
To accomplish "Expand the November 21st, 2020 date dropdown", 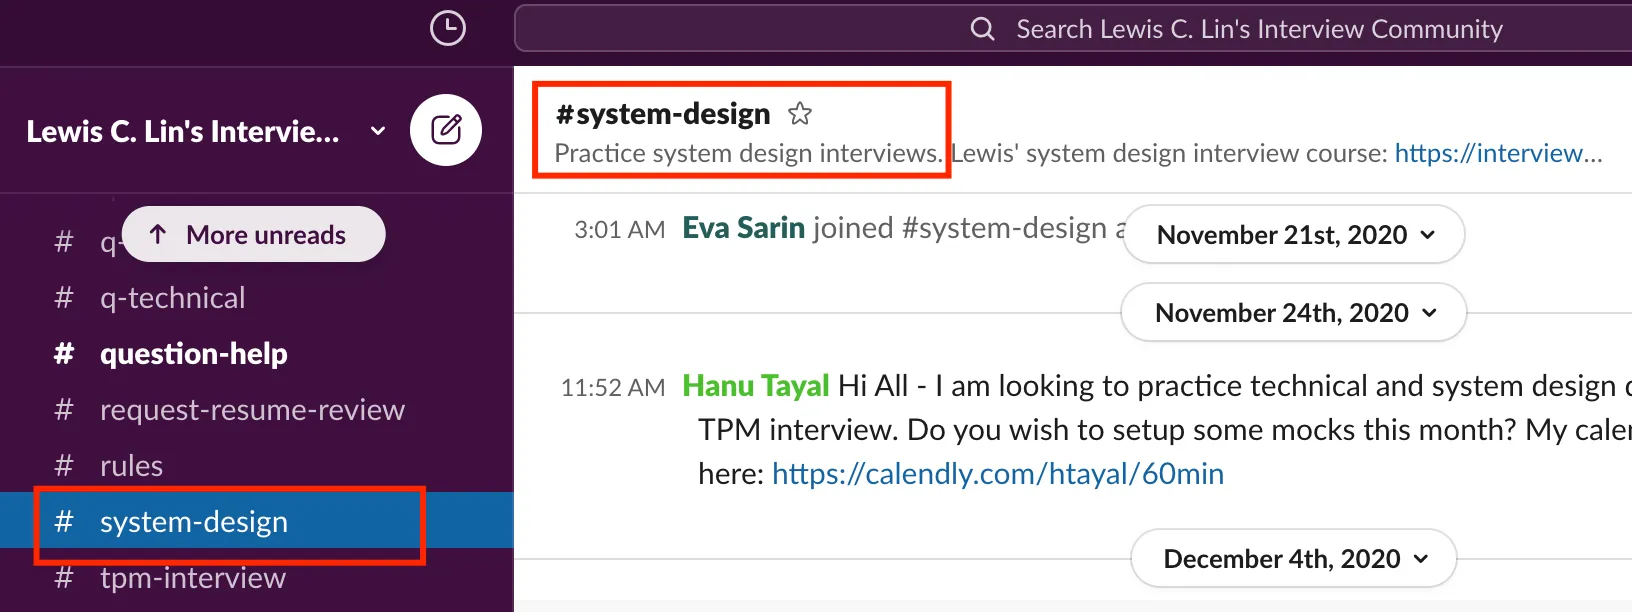I will [1294, 235].
